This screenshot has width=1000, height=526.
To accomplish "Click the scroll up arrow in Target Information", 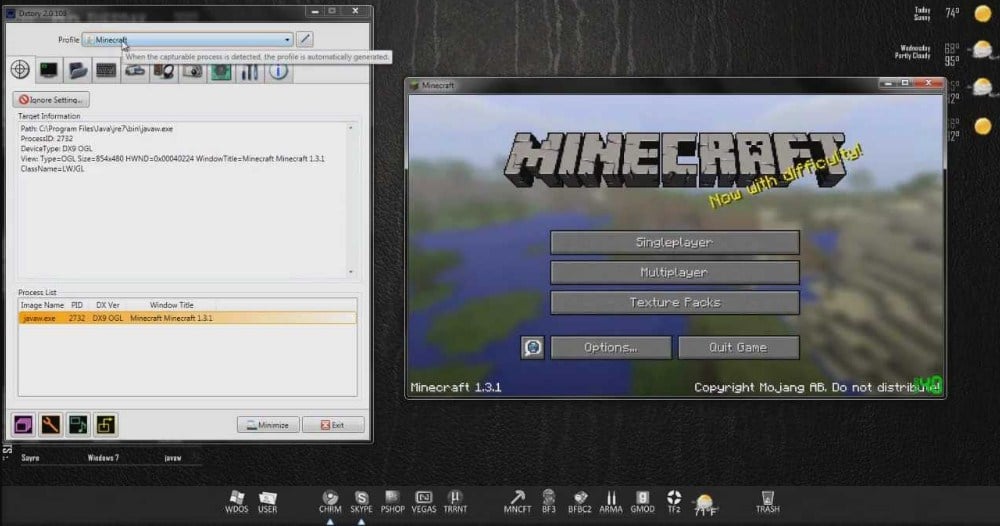I will pos(351,128).
